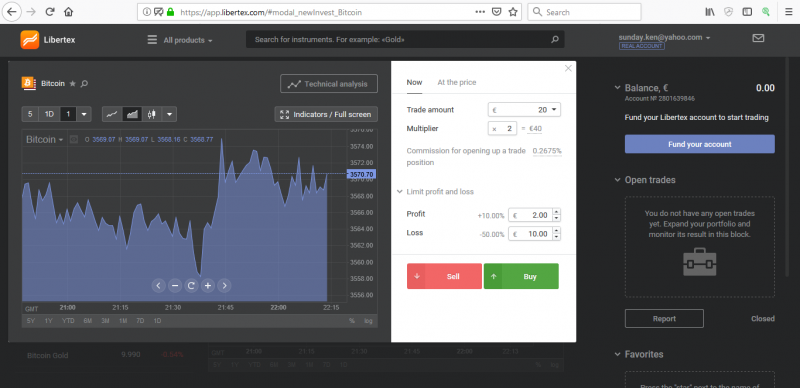Viewport: 800px width, 388px height.
Task: Reset chart view with circular arrow
Action: coord(191,285)
